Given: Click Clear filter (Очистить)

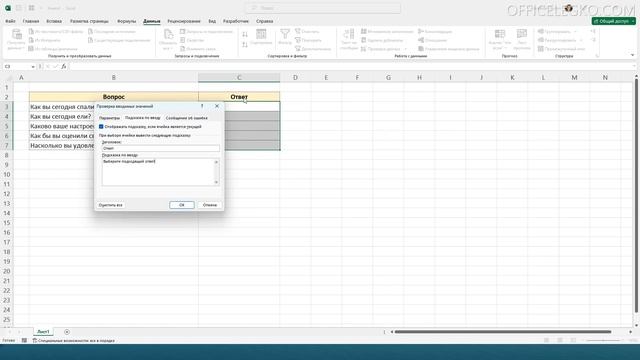Looking at the screenshot, I should point(307,31).
